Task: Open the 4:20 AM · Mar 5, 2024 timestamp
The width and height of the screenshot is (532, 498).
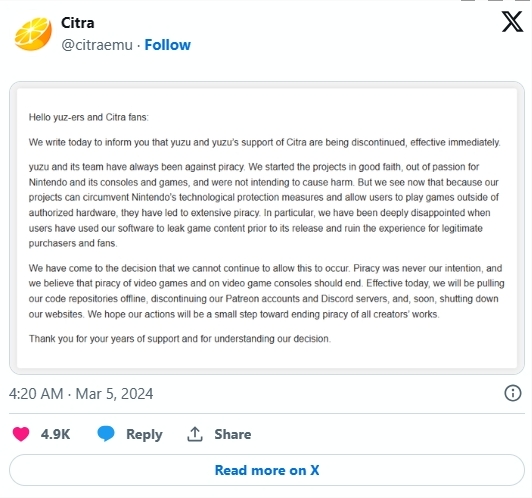Action: [x=81, y=394]
